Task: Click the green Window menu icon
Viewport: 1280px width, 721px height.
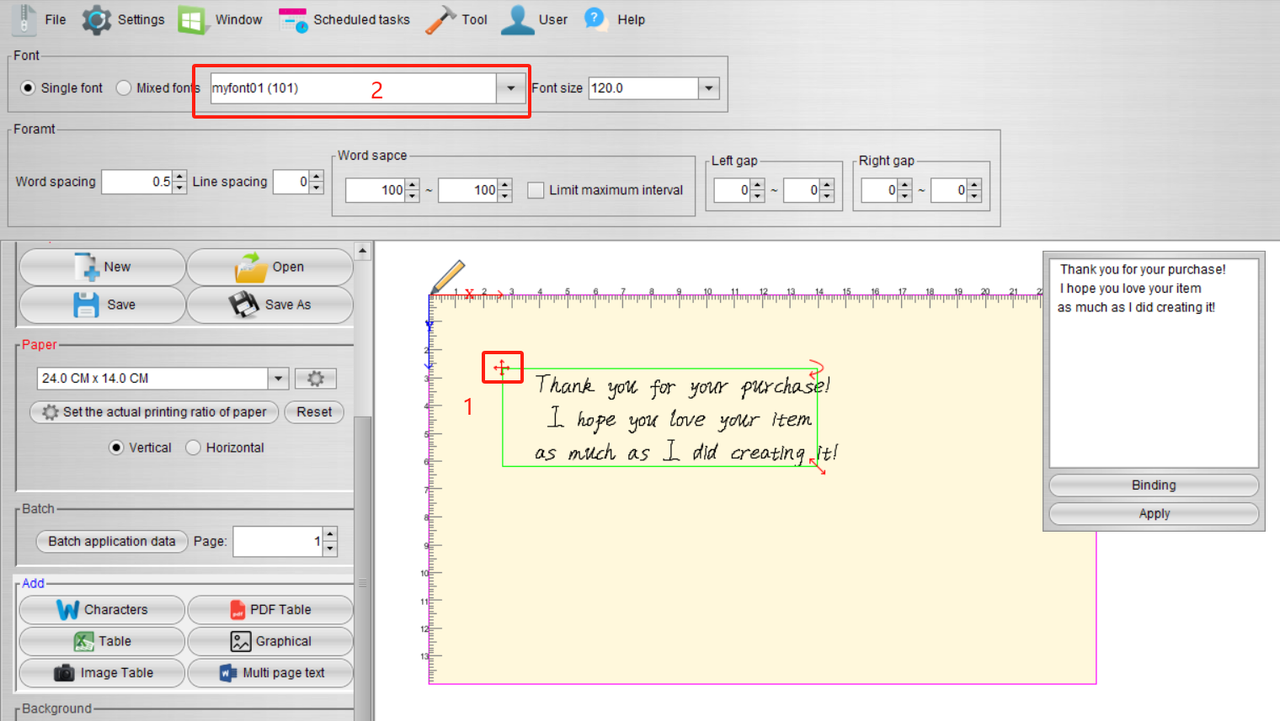Action: [194, 19]
